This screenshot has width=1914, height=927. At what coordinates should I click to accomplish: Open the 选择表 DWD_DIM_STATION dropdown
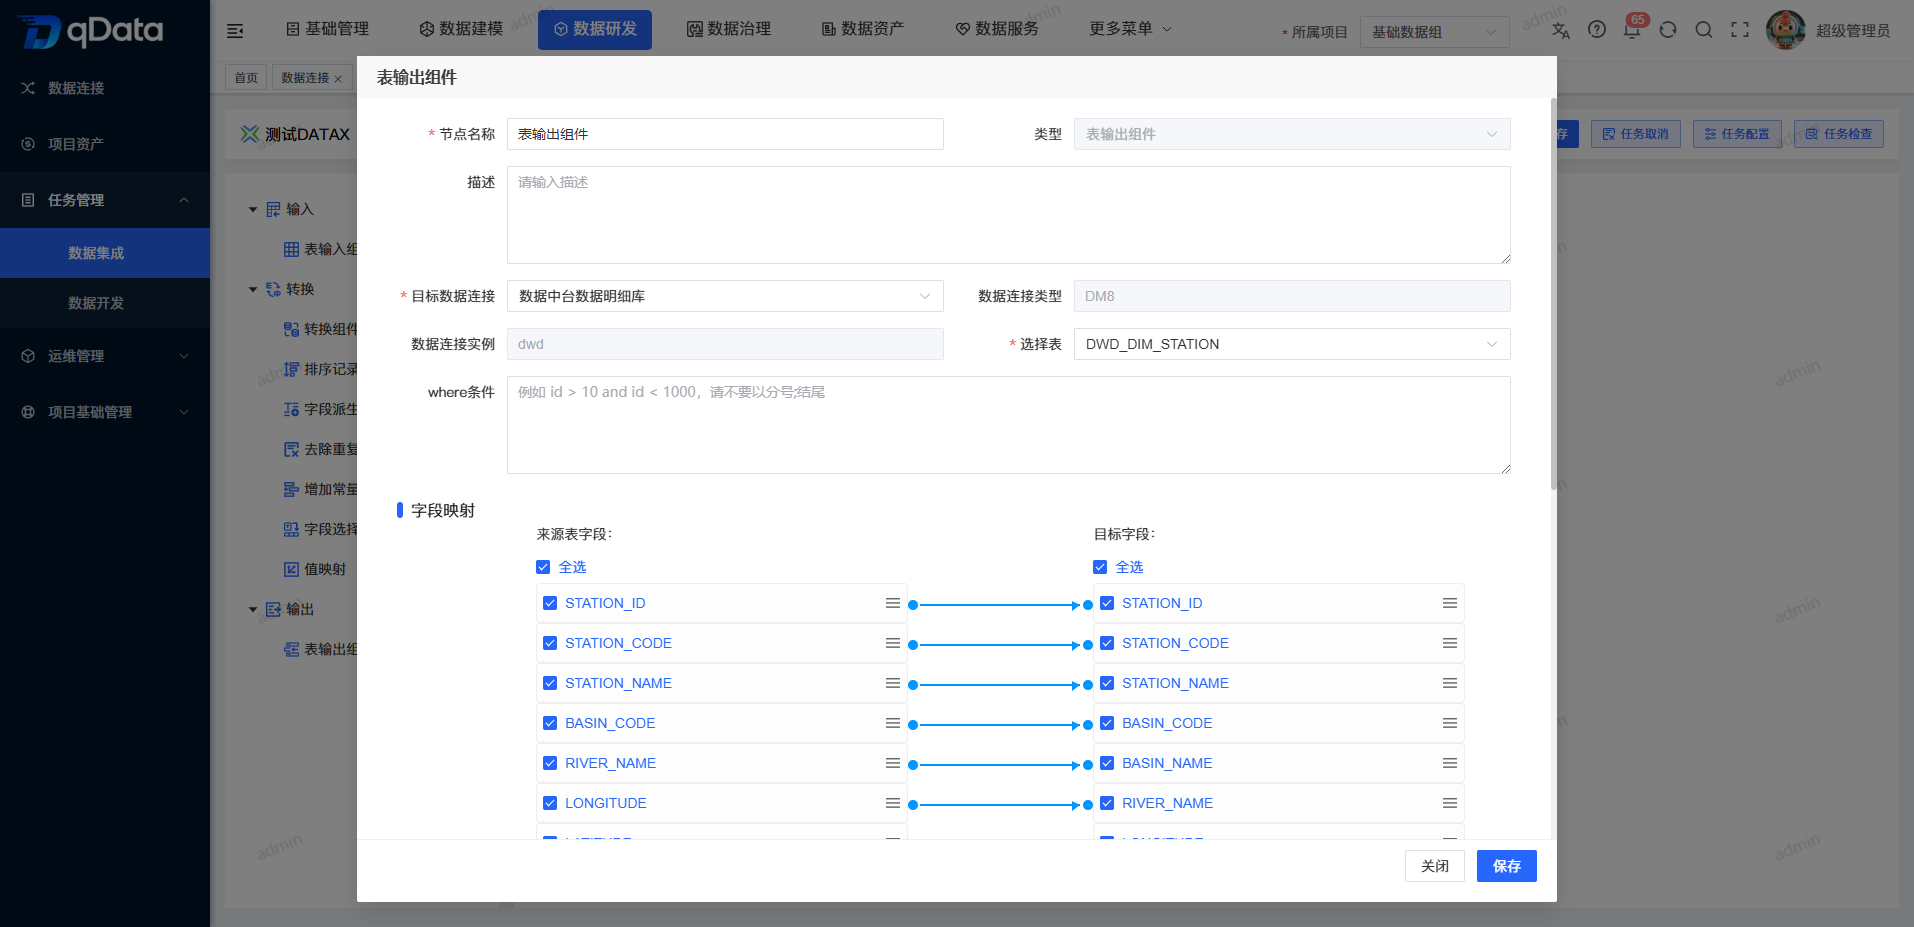coord(1292,344)
